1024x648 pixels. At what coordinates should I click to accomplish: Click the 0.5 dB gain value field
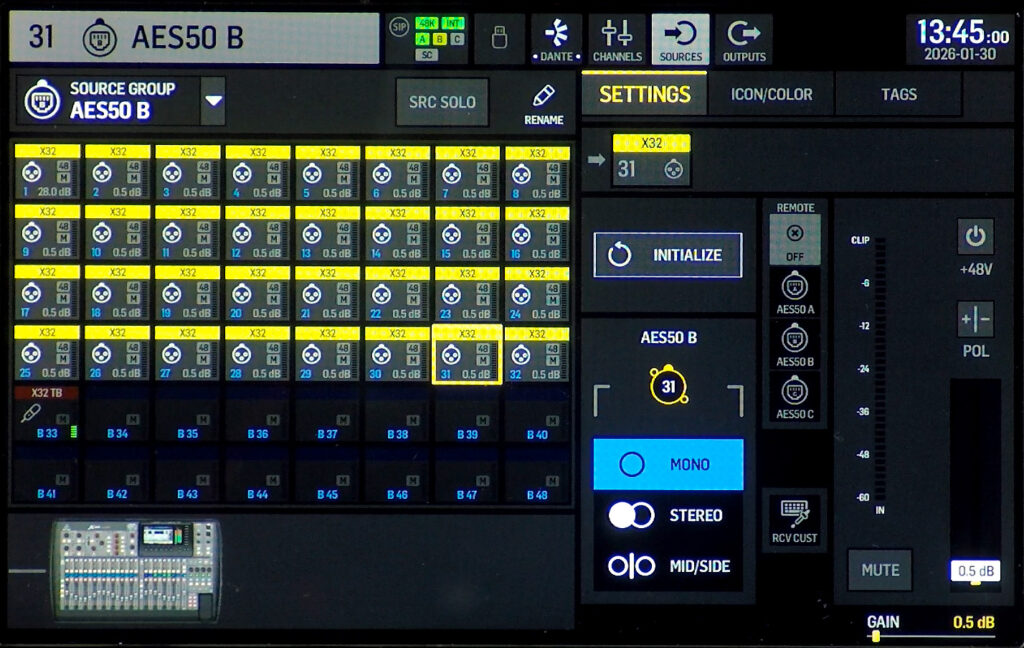click(x=976, y=570)
